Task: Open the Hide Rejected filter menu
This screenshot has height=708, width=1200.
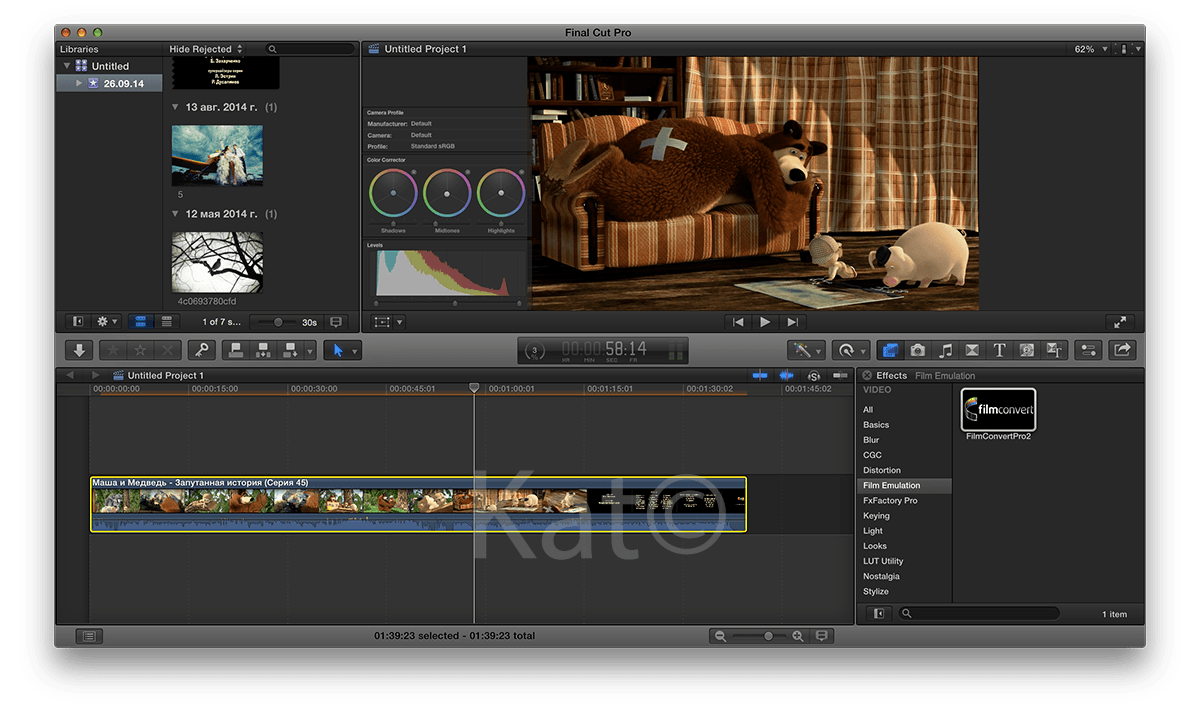Action: [x=206, y=49]
